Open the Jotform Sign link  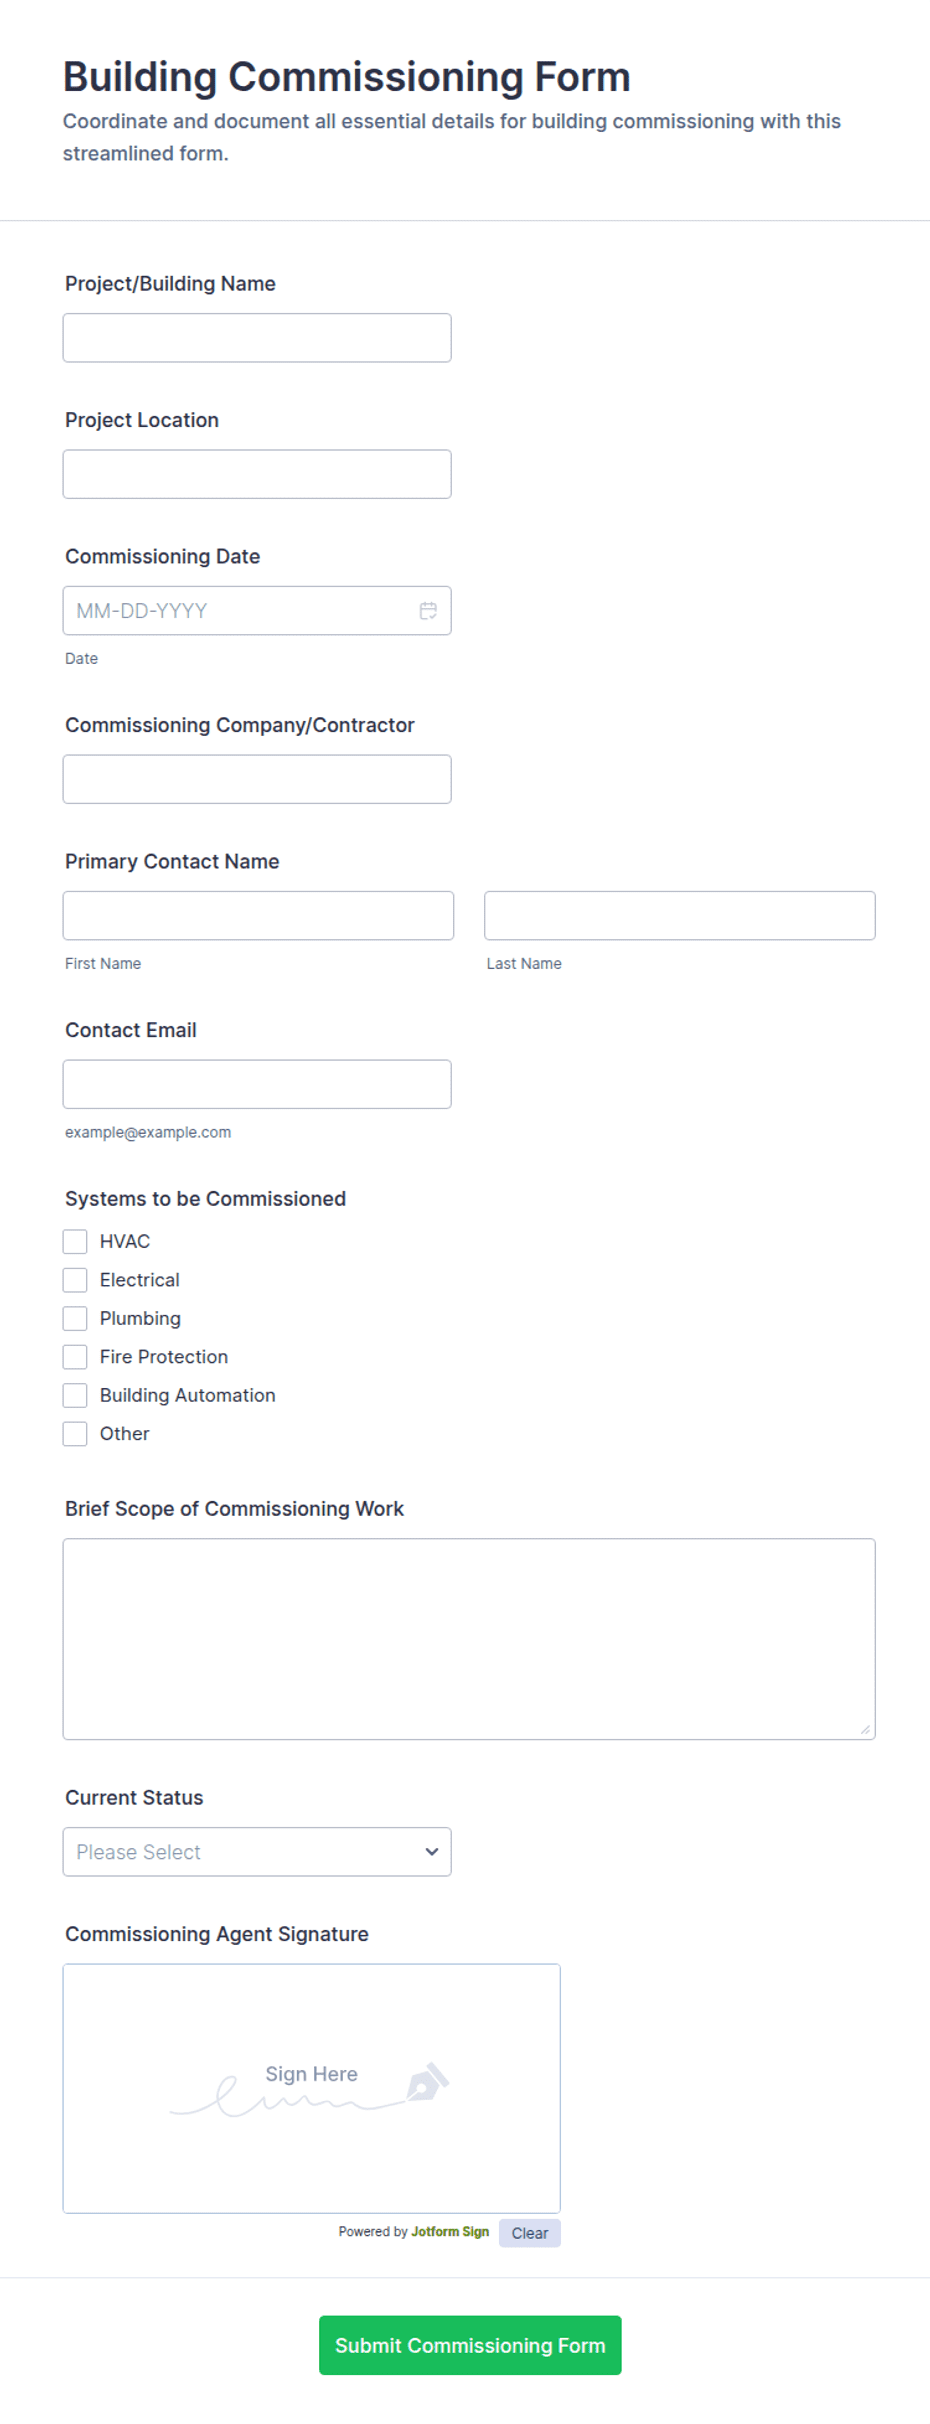(x=450, y=2231)
